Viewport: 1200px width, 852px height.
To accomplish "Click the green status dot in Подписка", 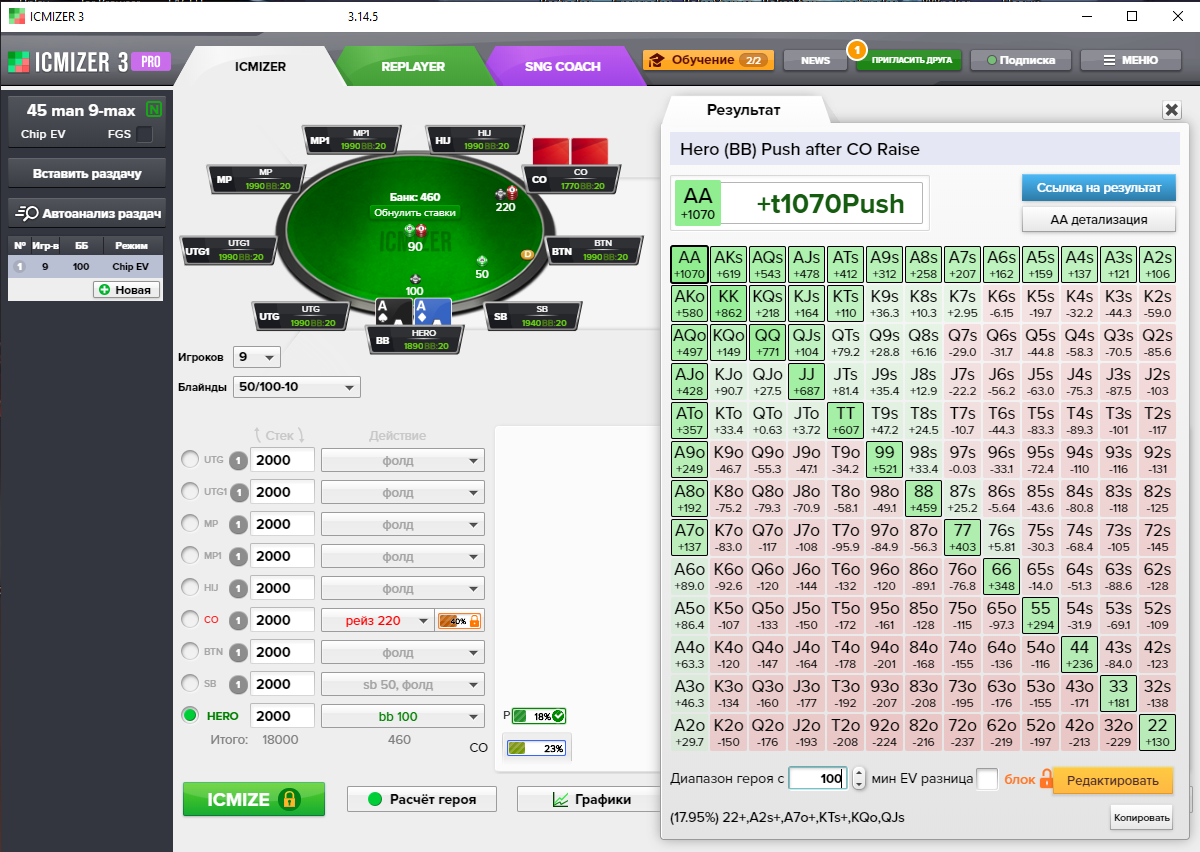I will pos(992,60).
